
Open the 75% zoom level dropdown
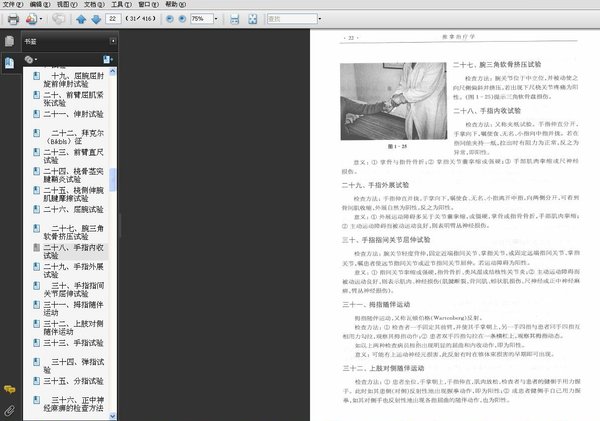(x=216, y=19)
